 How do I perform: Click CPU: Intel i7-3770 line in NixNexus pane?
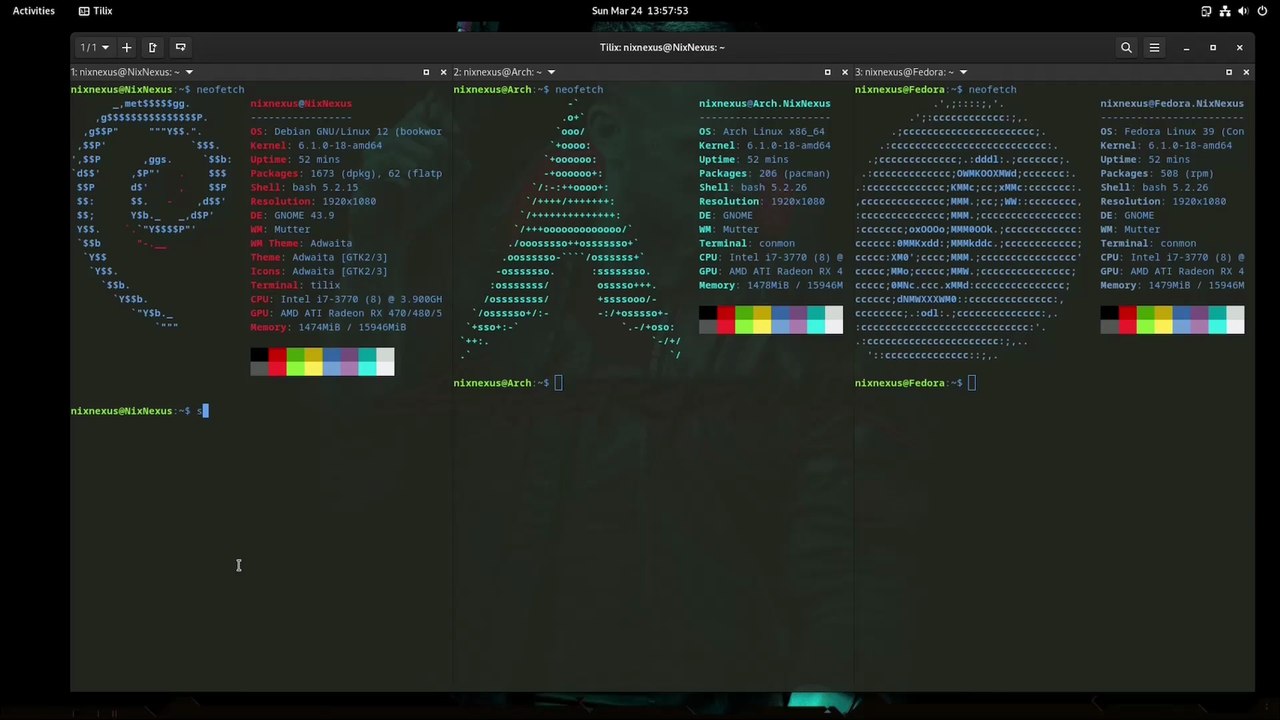click(x=346, y=299)
